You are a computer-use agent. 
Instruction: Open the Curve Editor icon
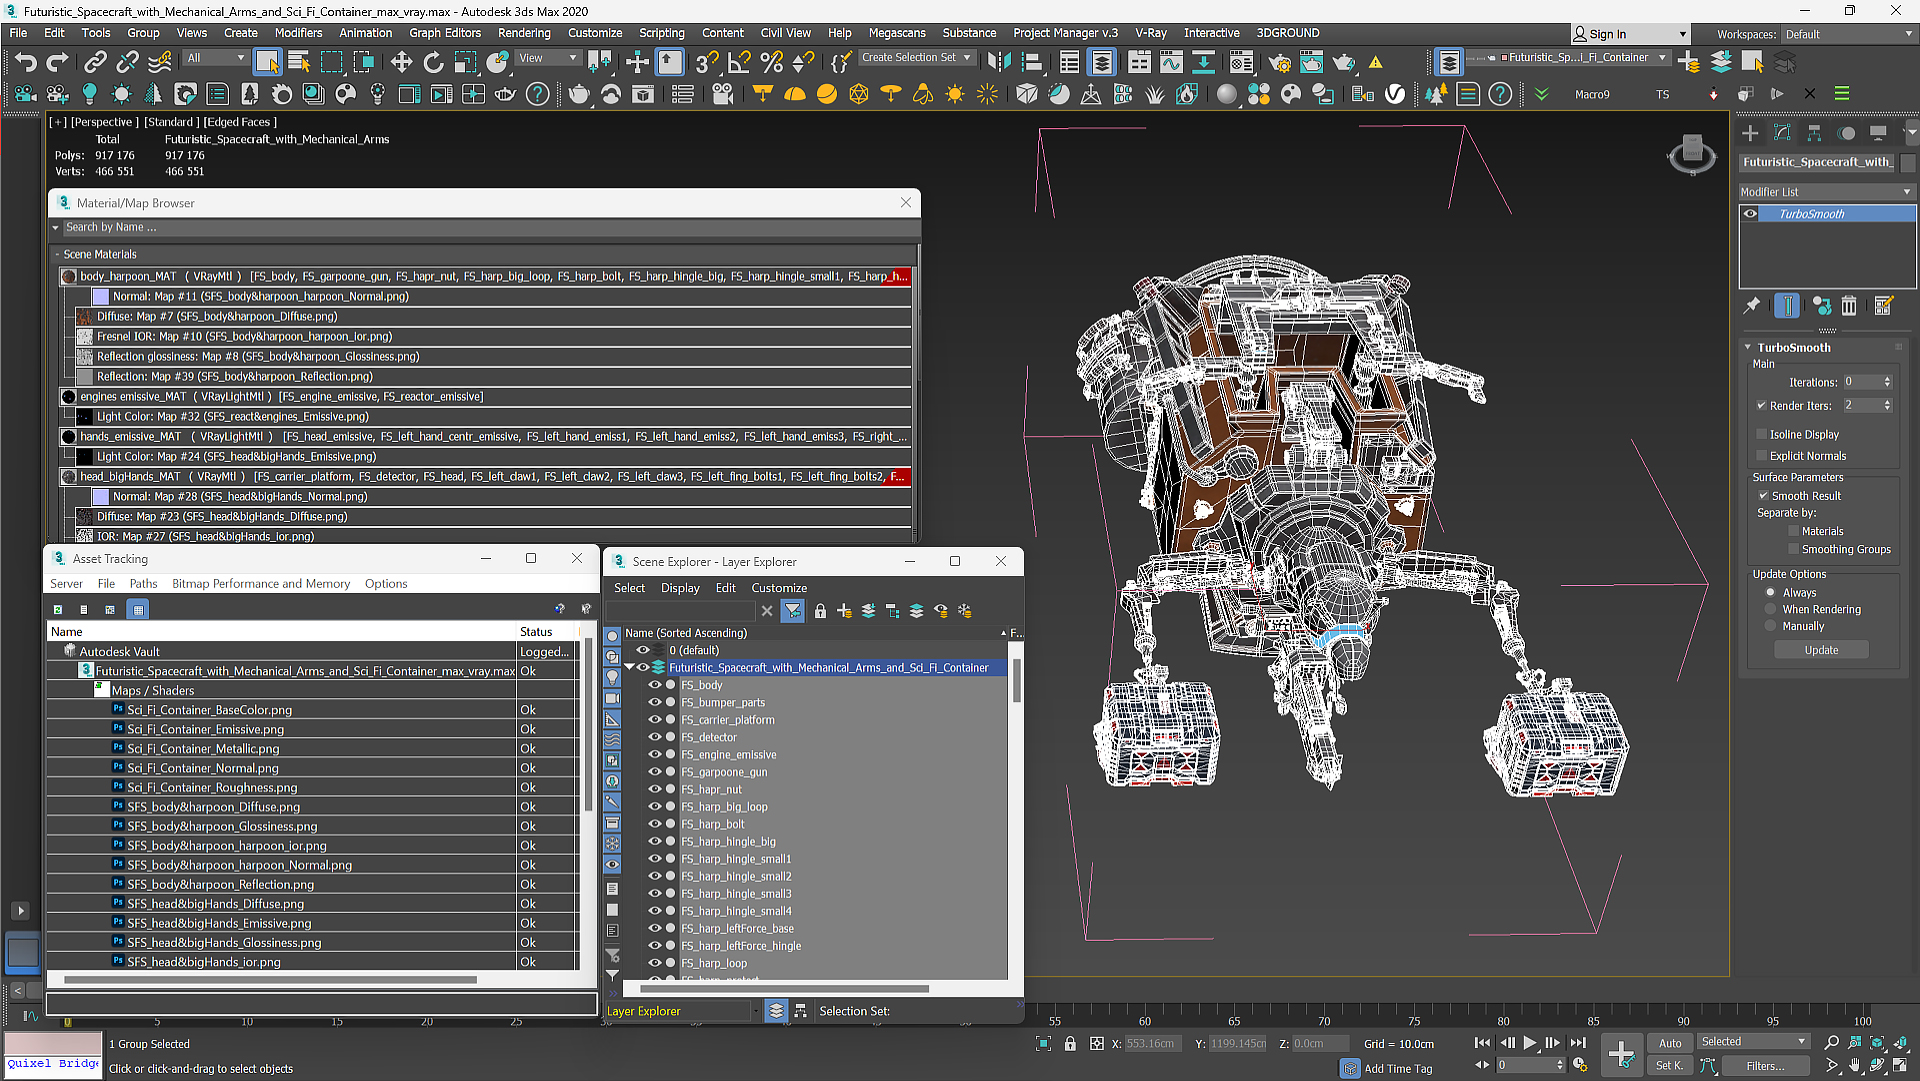pos(1171,62)
